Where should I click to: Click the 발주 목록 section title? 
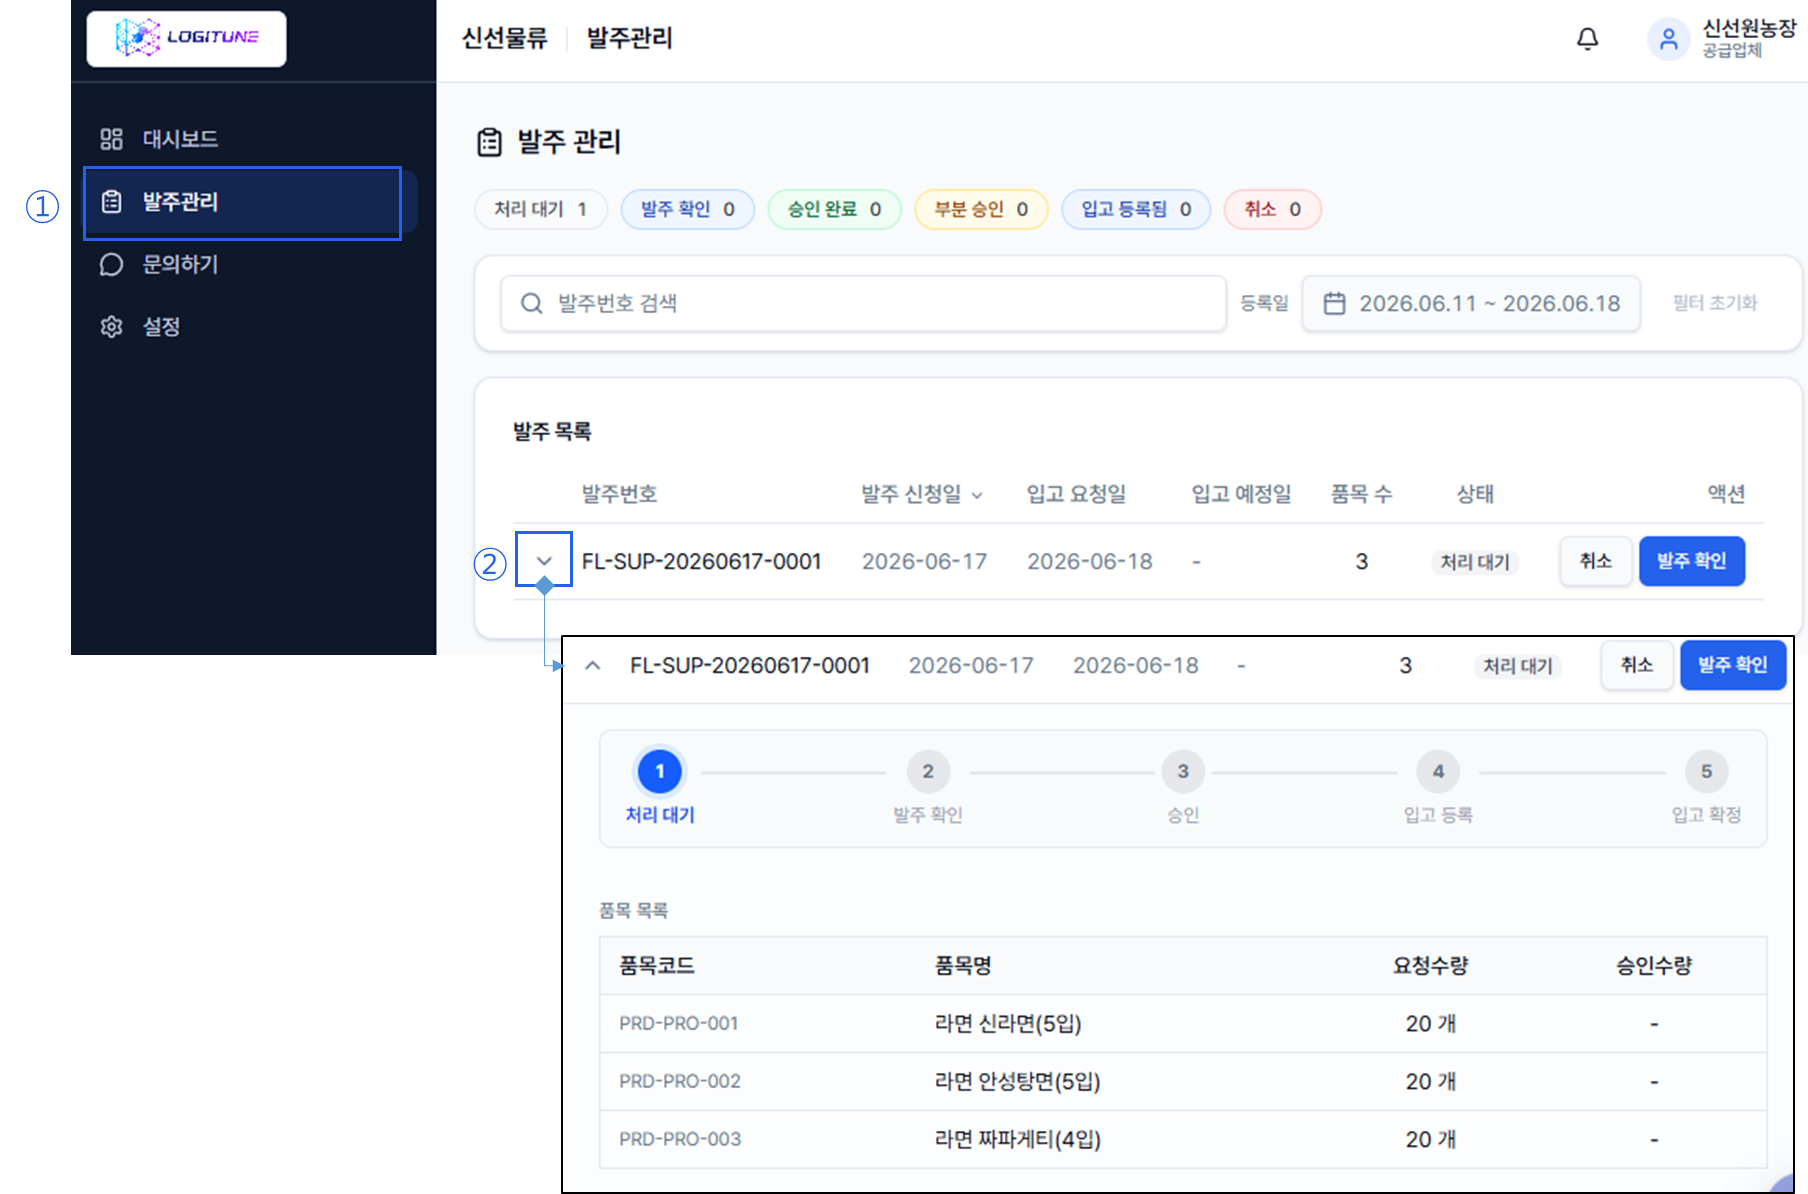552,431
